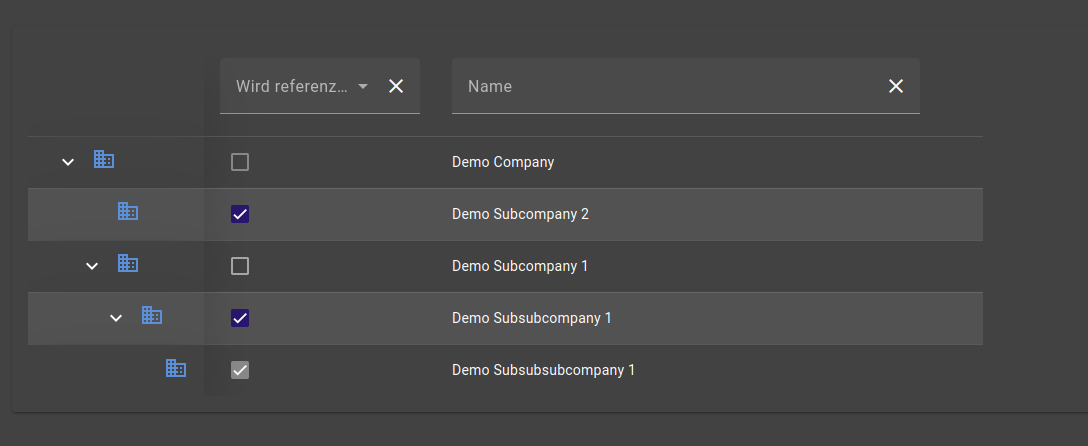Click the building icon for Demo Company
Screen dimensions: 1088x446
[104, 159]
